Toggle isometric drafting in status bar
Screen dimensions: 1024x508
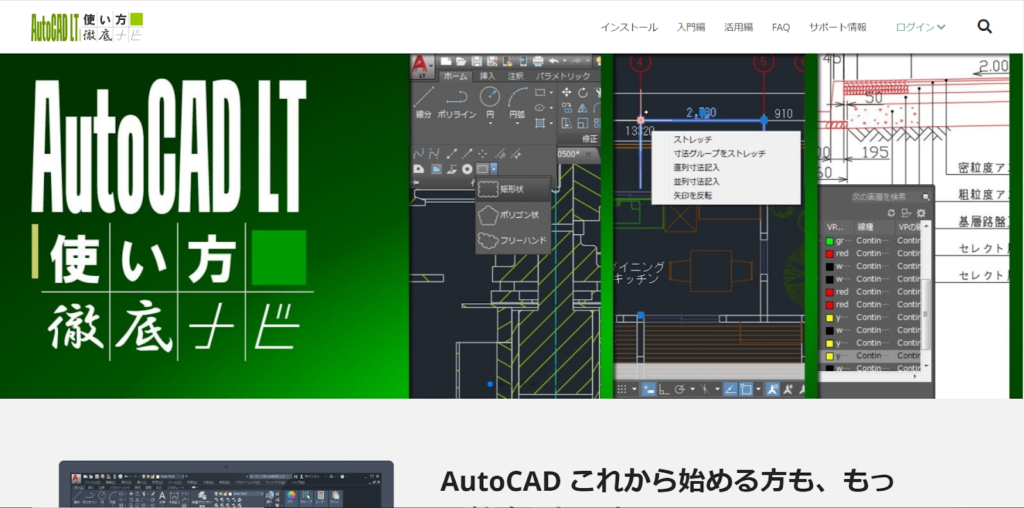705,389
